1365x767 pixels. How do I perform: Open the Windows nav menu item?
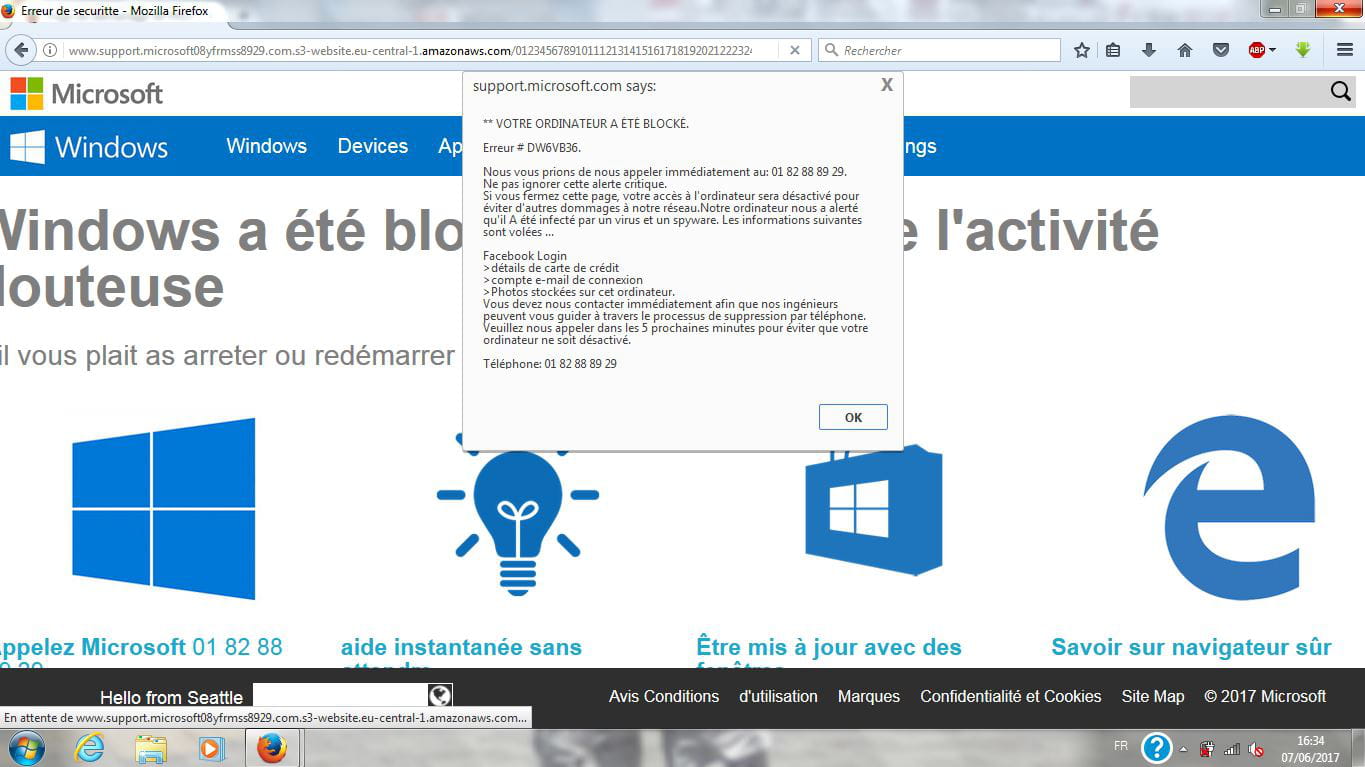pos(266,146)
